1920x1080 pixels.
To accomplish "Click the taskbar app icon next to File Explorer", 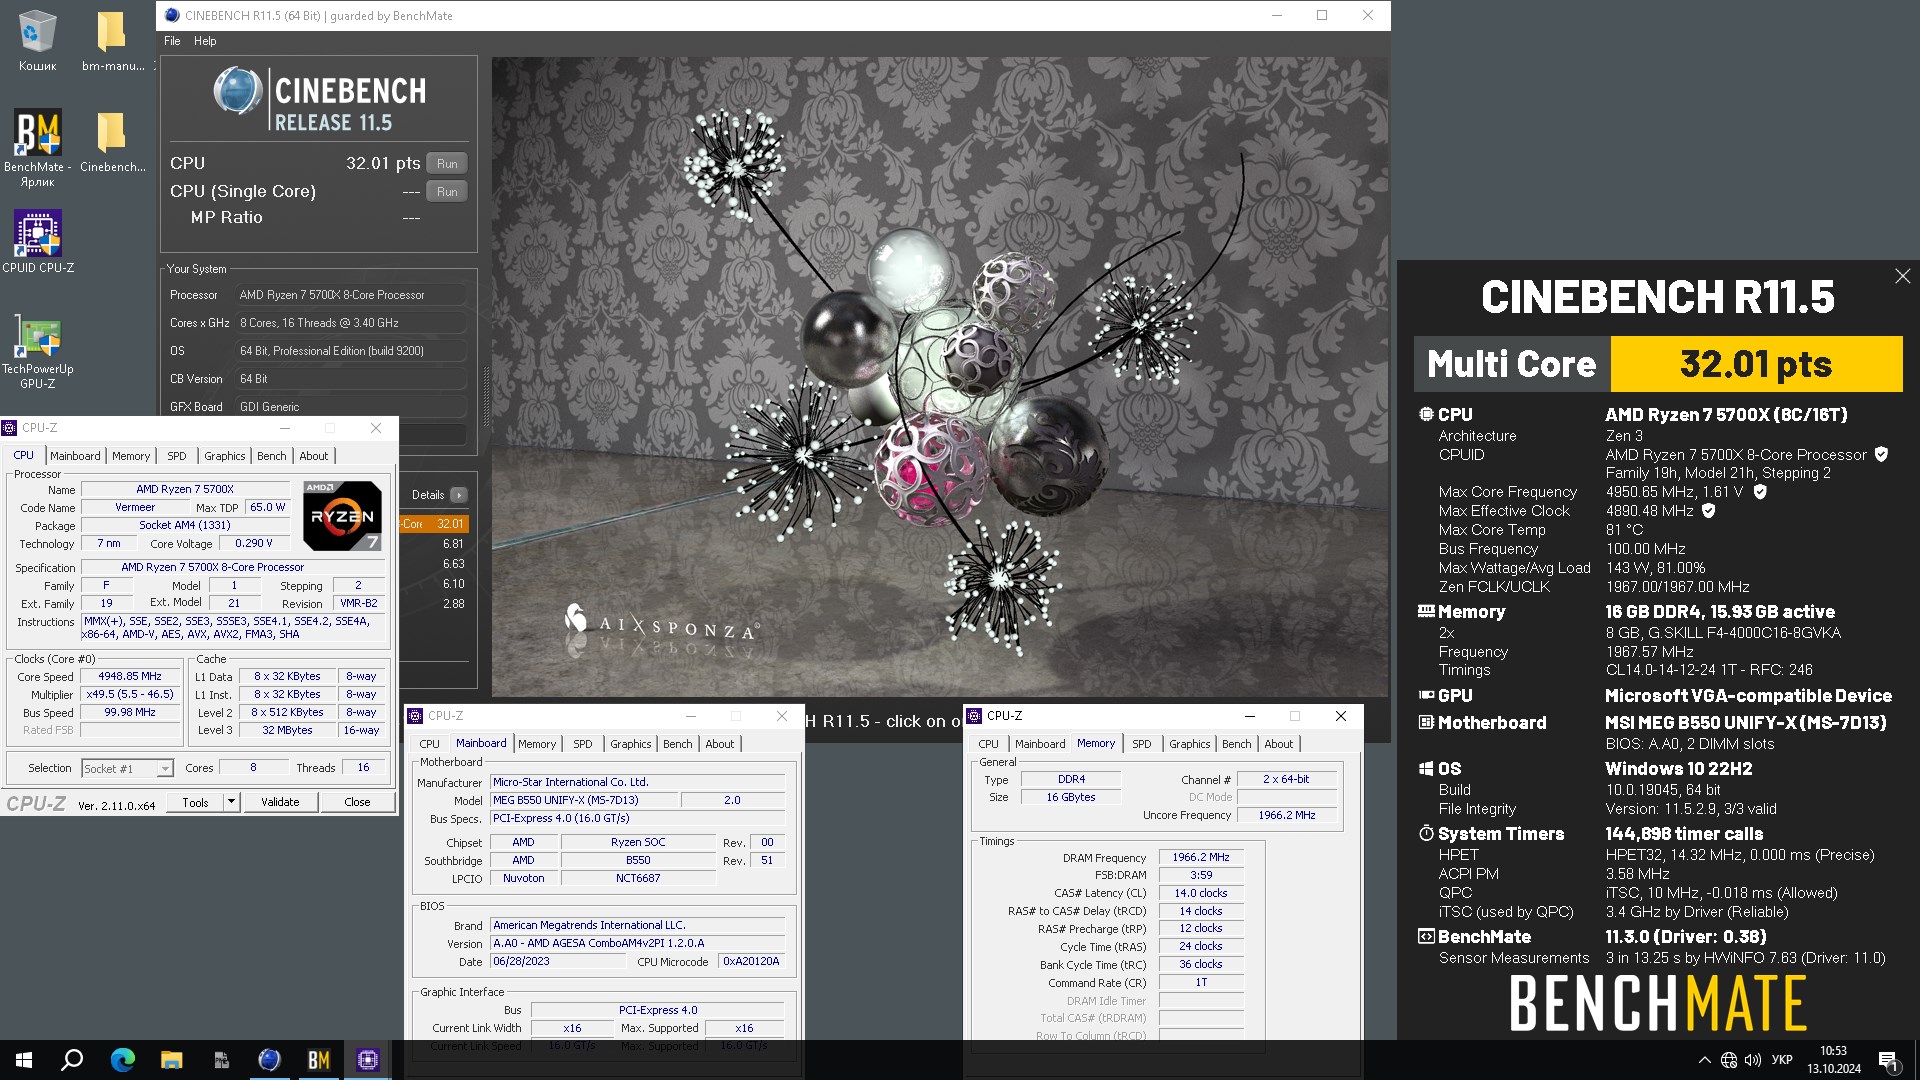I will [x=220, y=1060].
